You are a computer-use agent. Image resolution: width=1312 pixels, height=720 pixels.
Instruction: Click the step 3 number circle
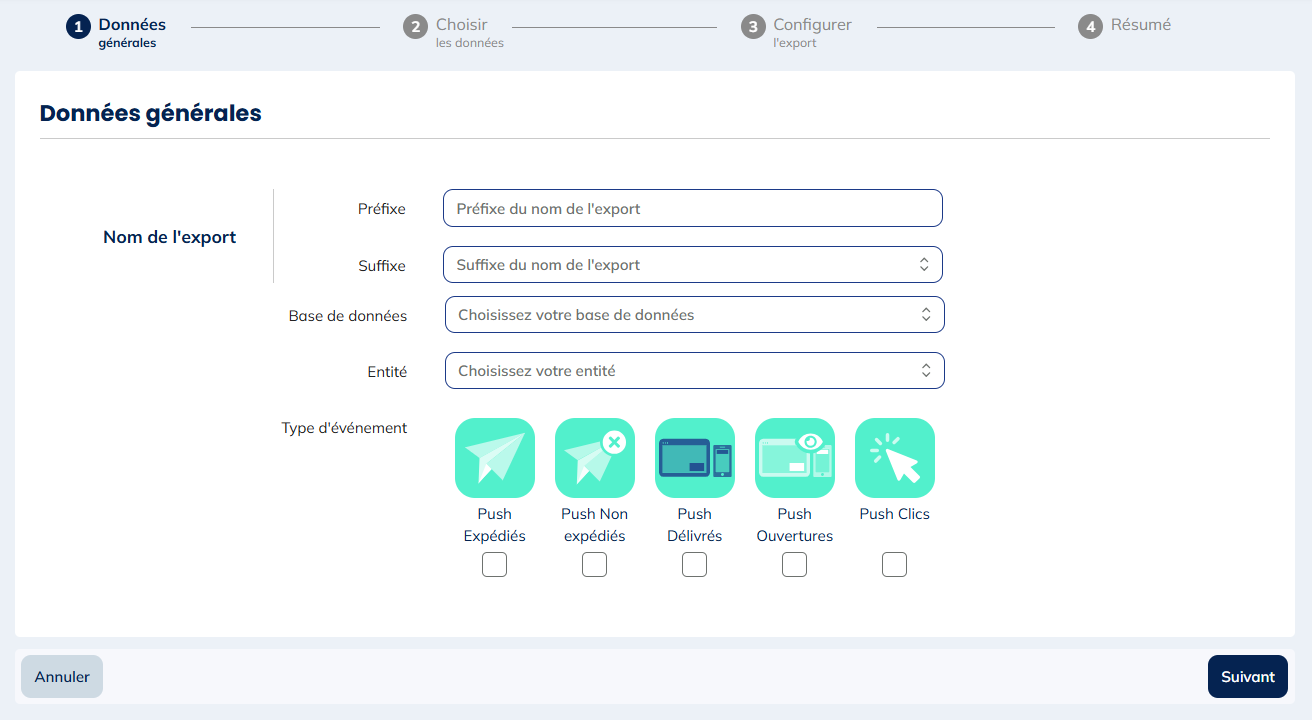[753, 27]
